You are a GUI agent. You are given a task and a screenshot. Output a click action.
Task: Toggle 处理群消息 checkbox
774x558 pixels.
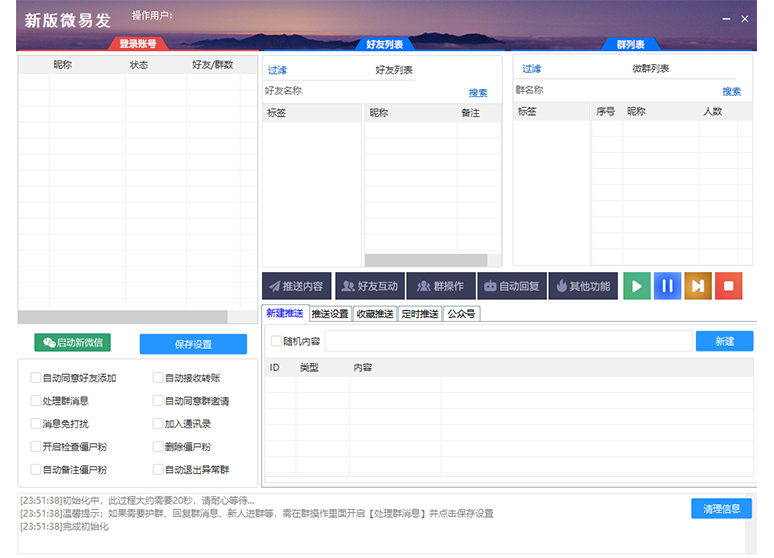tap(36, 400)
